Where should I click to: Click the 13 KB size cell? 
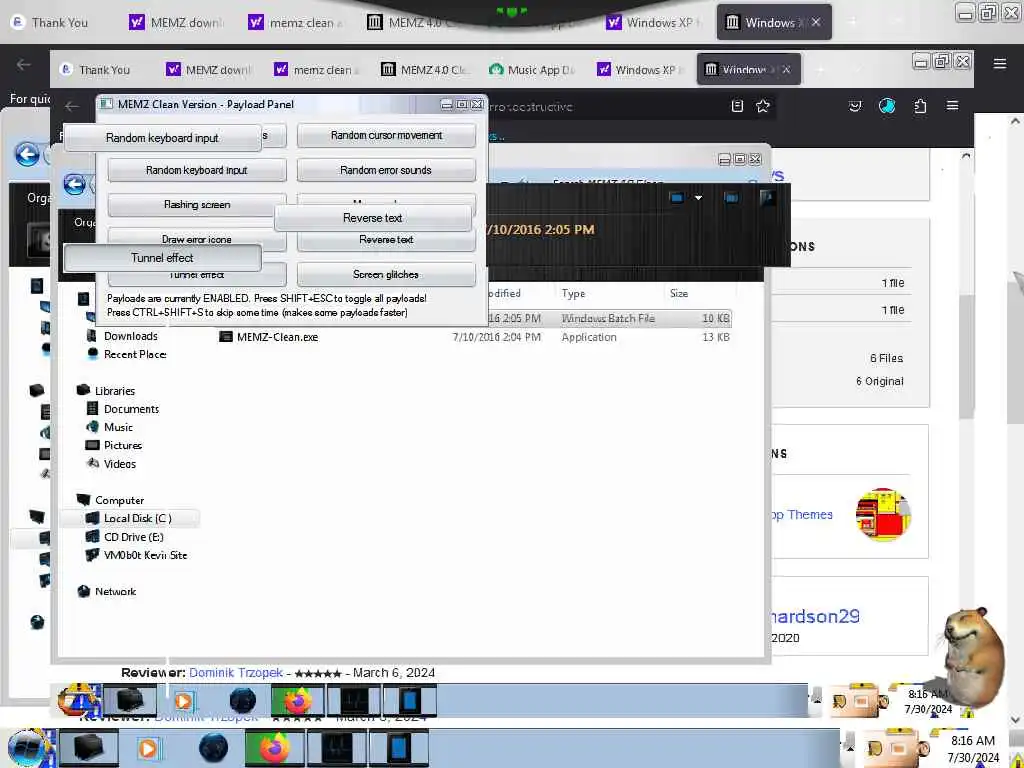coord(716,337)
